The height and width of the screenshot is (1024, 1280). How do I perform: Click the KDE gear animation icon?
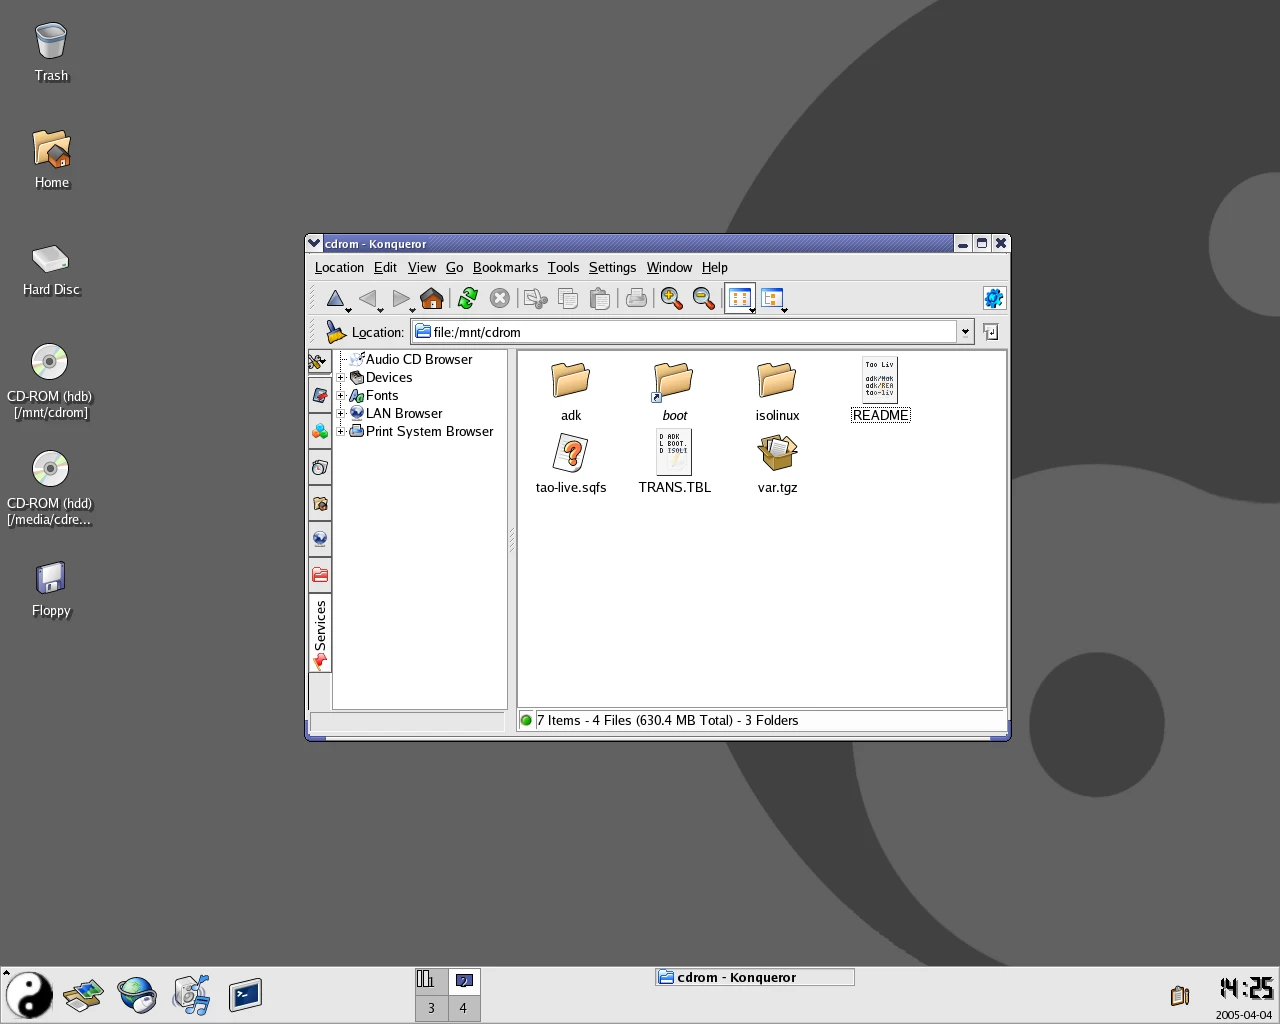tap(994, 298)
